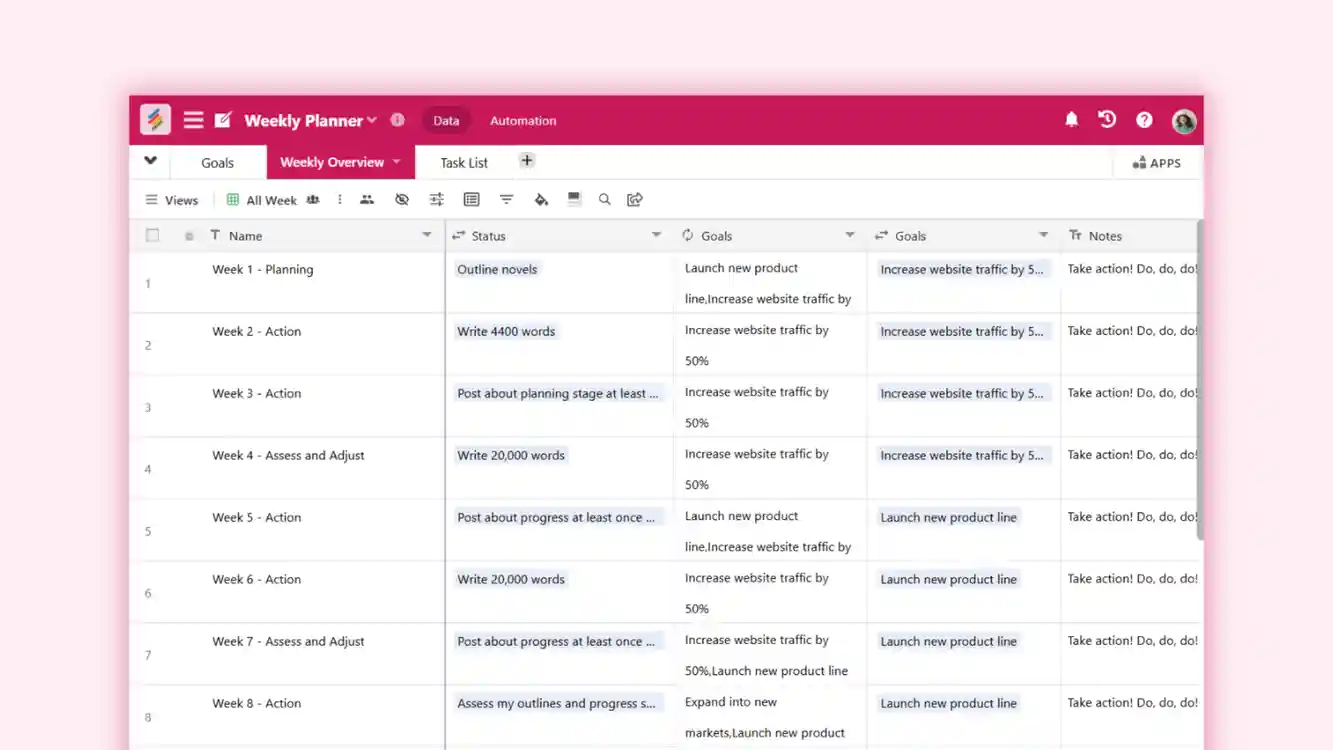Open the revision history icon
Viewport: 1333px width, 750px height.
point(1107,119)
